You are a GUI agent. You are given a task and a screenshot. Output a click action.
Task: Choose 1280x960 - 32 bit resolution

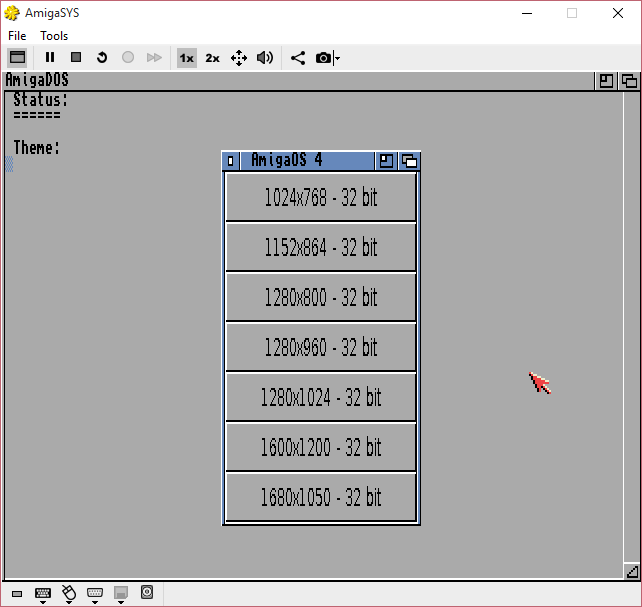coord(321,347)
